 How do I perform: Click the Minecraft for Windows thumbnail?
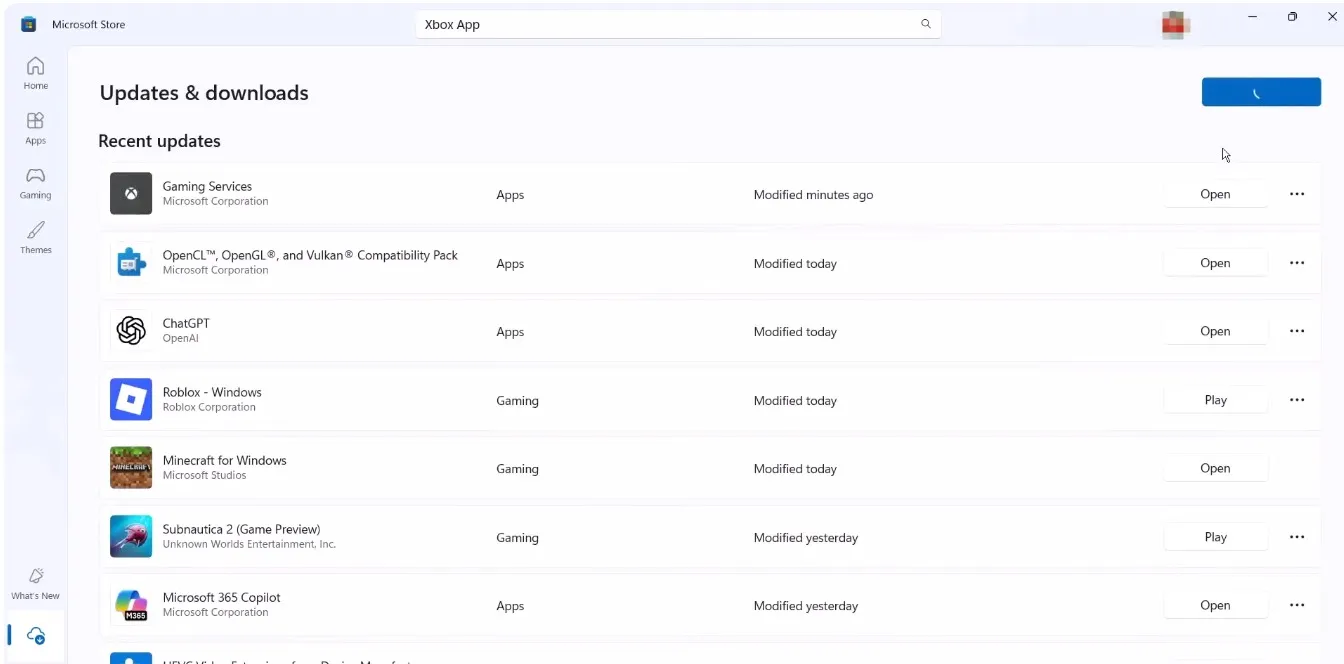click(131, 468)
